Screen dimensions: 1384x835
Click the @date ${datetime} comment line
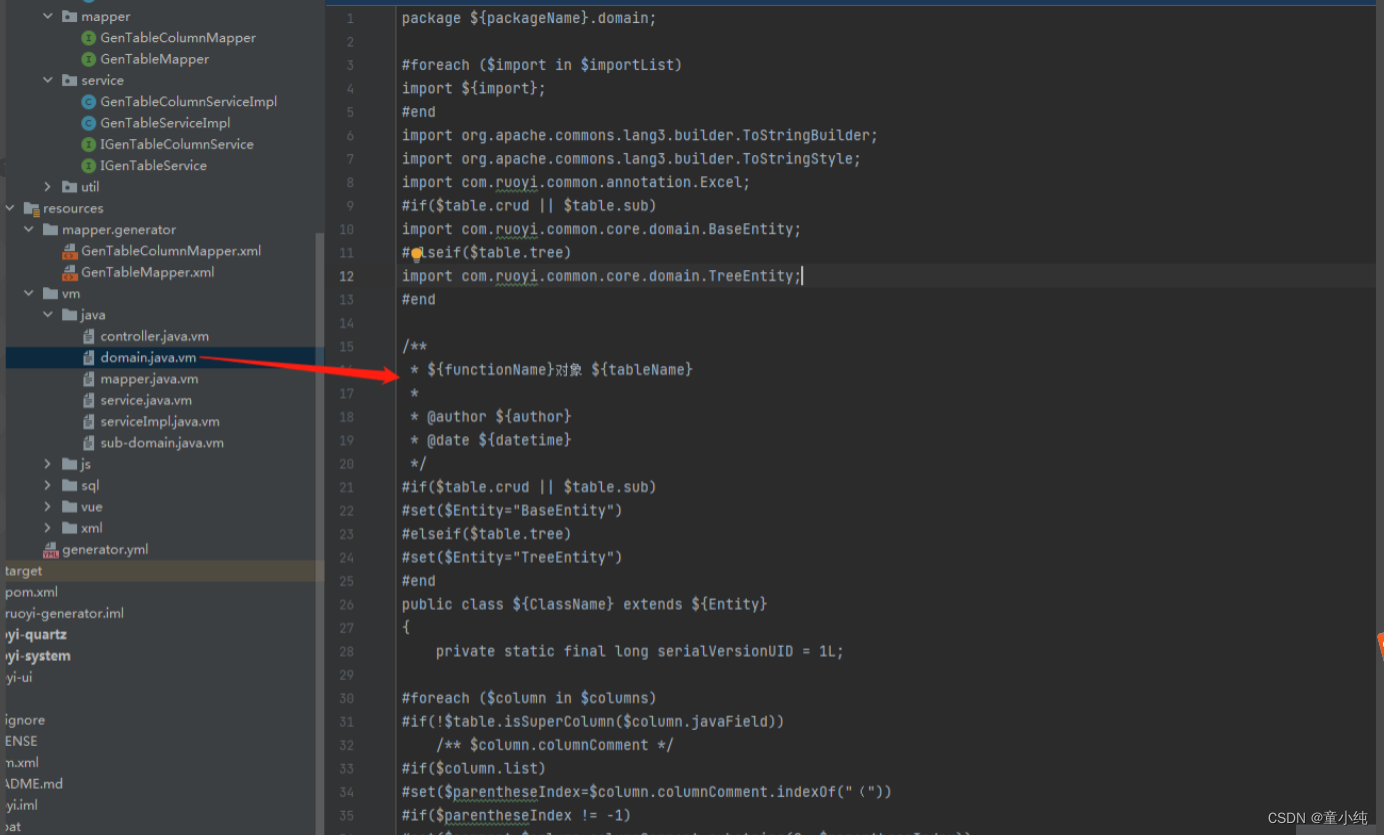pos(490,440)
